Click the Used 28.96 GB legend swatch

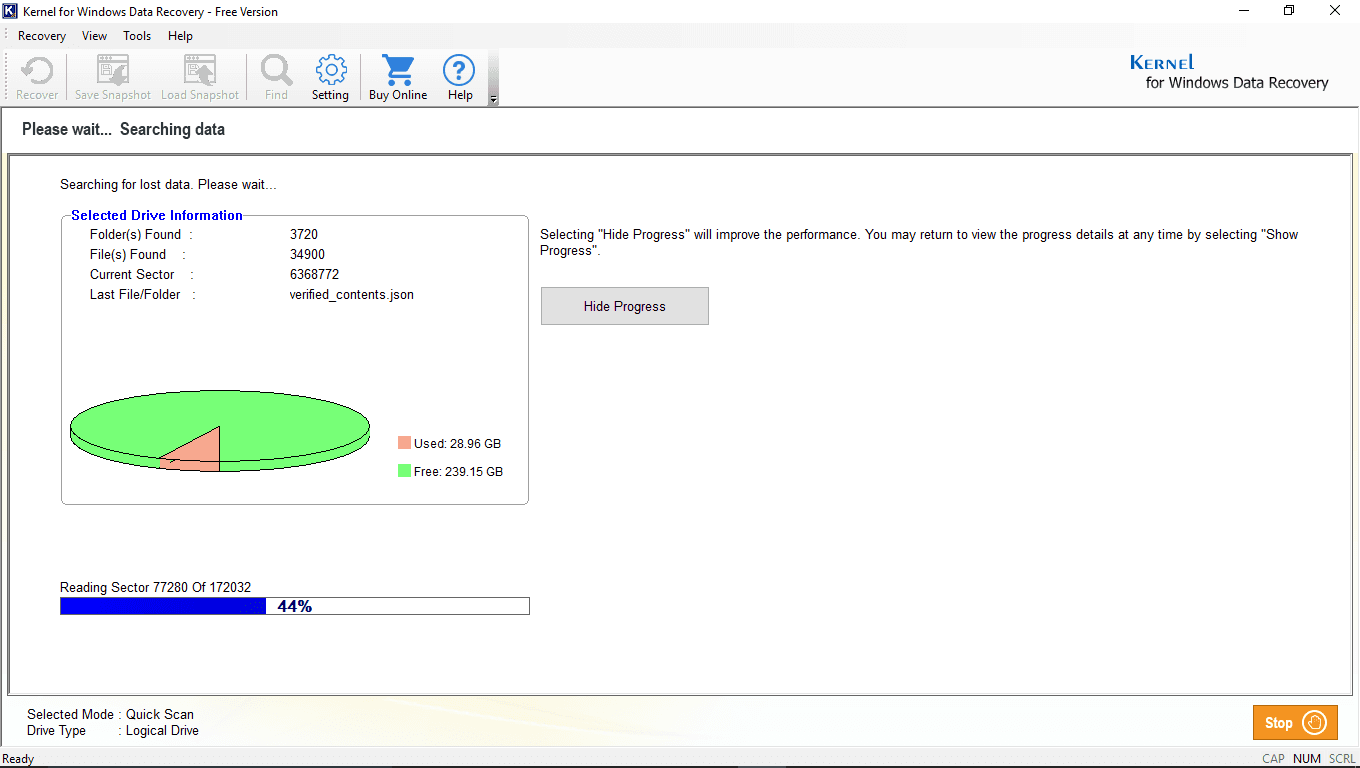tap(404, 443)
